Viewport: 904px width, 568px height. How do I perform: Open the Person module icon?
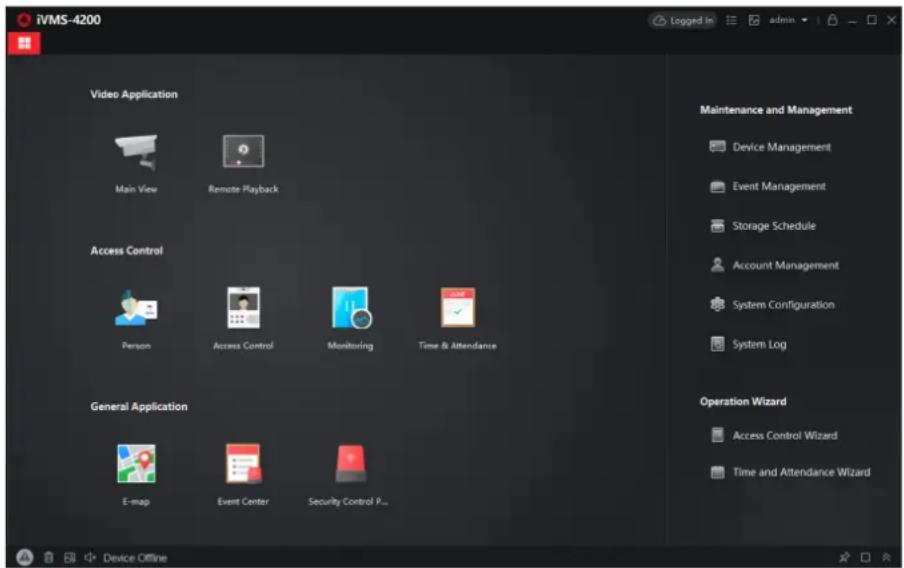(136, 308)
